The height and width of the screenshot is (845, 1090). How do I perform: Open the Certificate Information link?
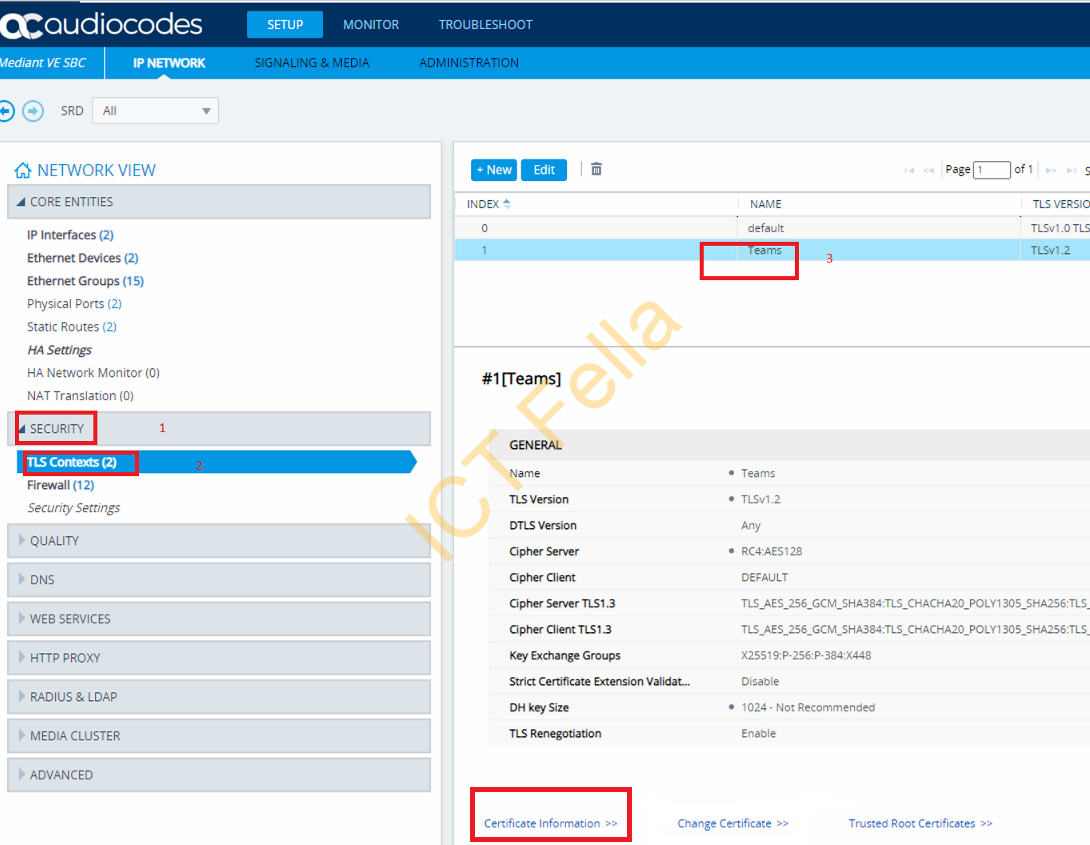coord(550,822)
